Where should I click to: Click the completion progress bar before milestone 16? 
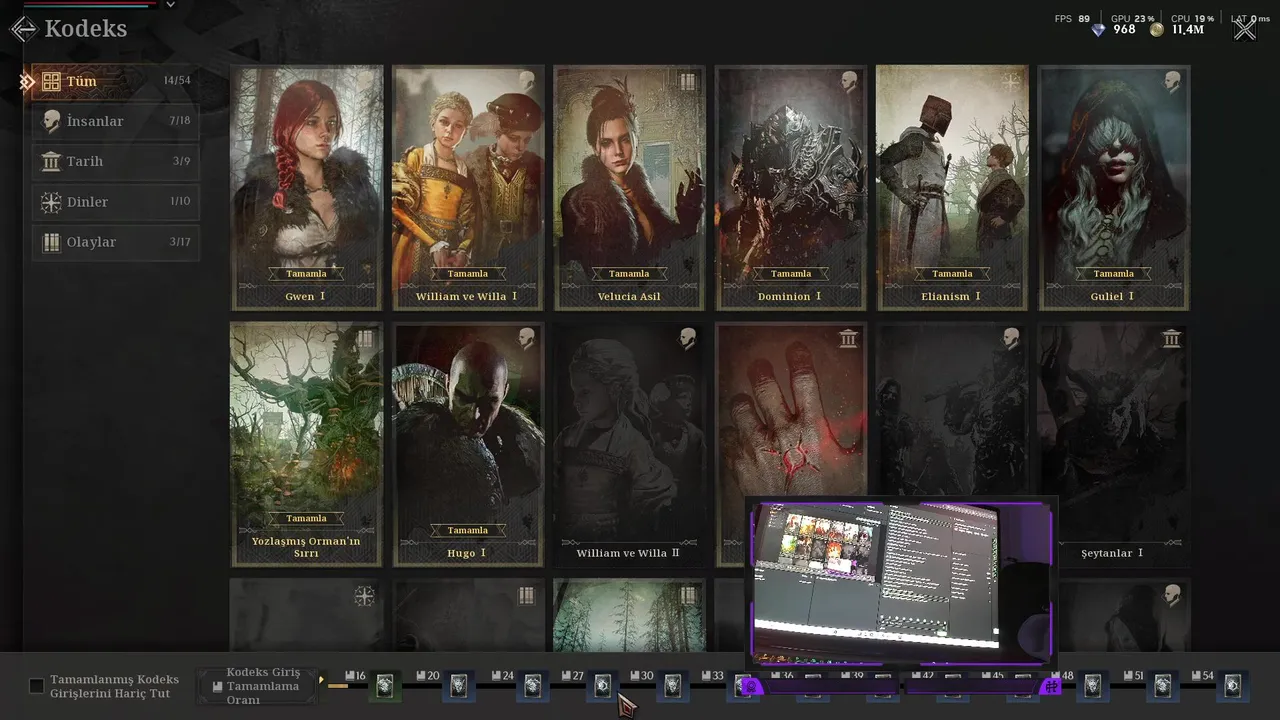pos(338,686)
